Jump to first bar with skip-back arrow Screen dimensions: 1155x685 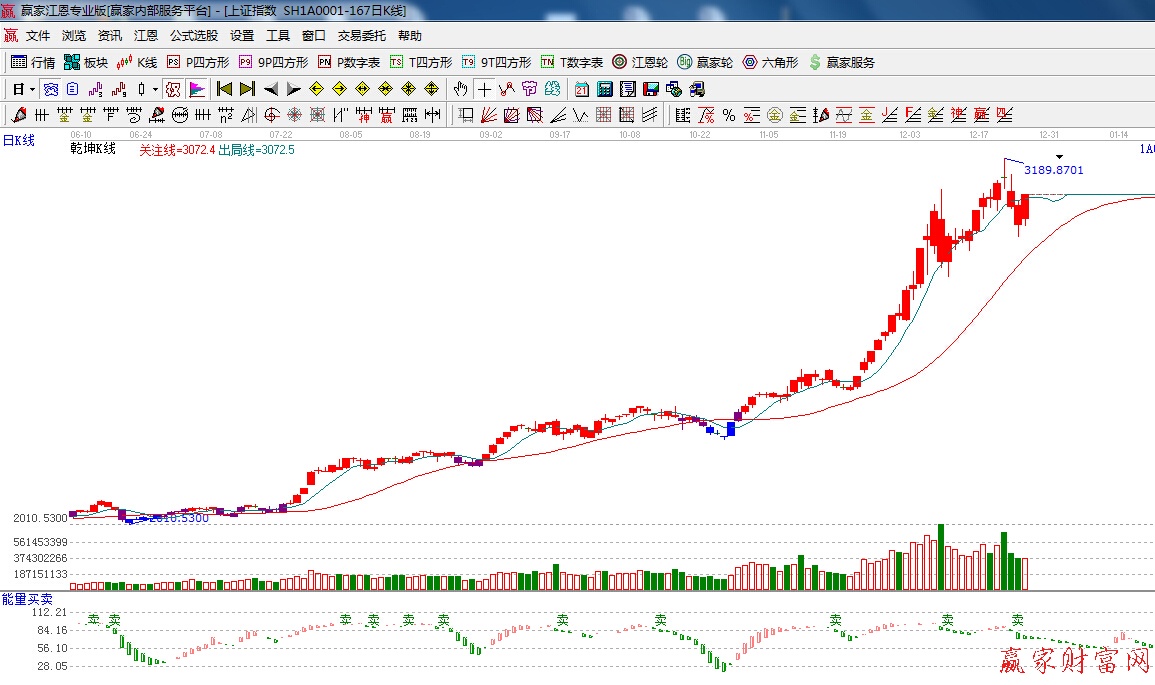pyautogui.click(x=224, y=89)
